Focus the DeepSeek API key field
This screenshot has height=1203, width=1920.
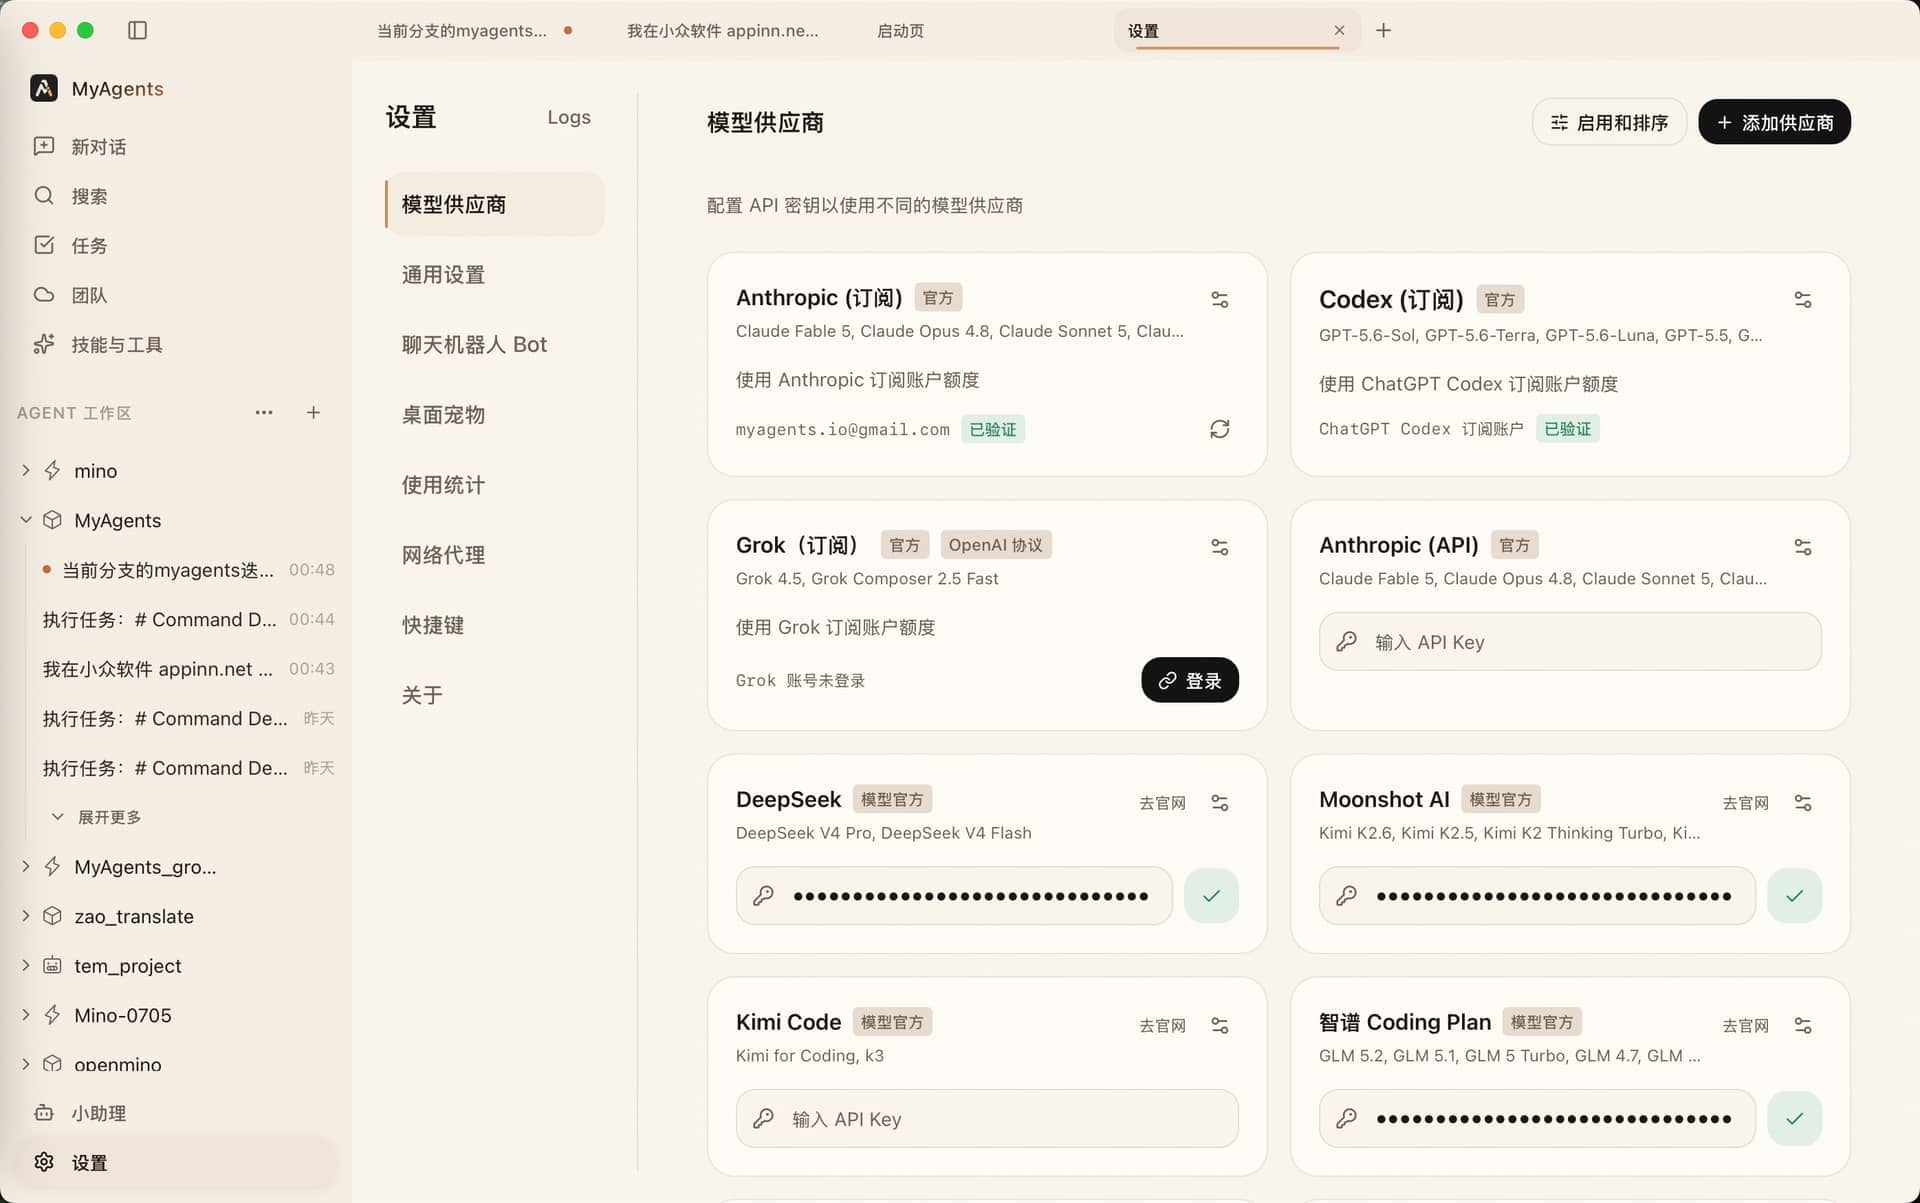coord(954,895)
